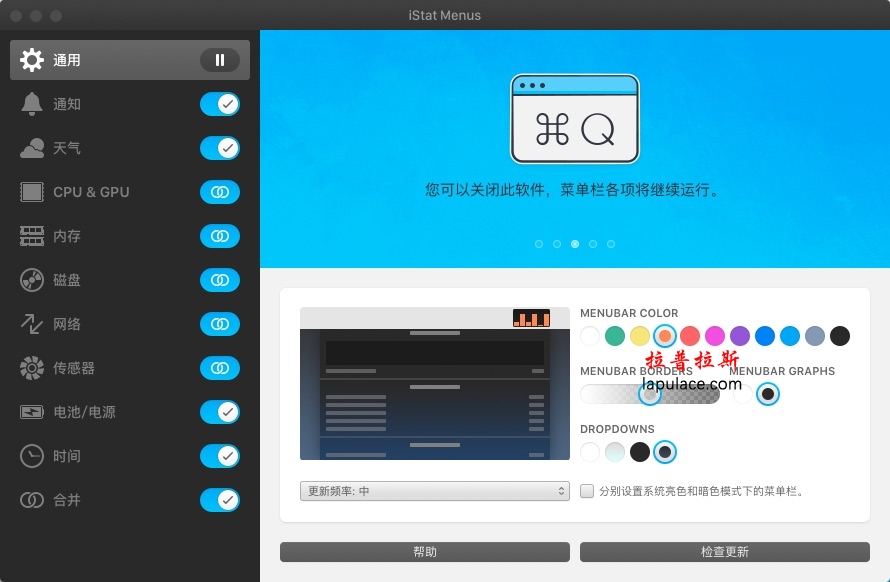Click the bell icon beside 通知
This screenshot has height=582, width=890.
32,104
